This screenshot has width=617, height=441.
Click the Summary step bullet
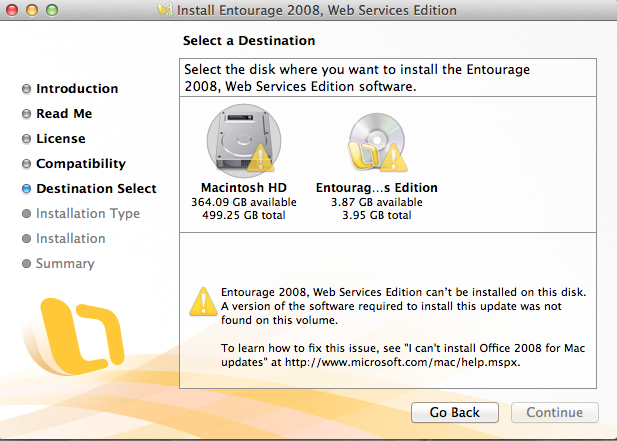pyautogui.click(x=26, y=264)
